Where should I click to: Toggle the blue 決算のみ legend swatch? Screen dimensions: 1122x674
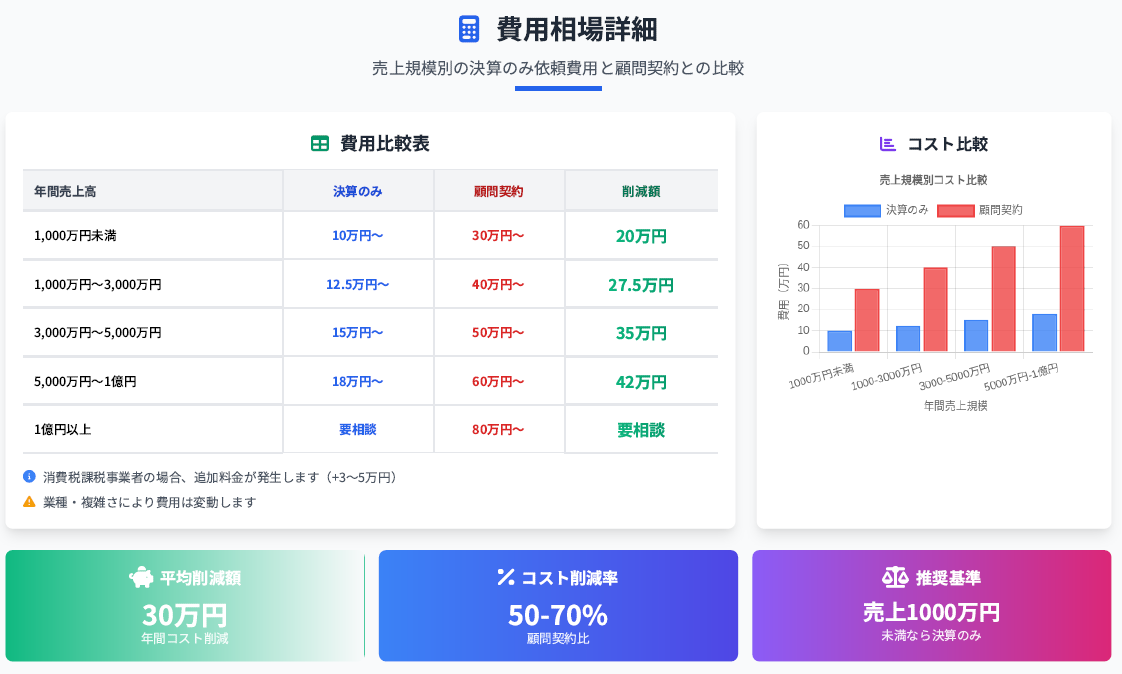point(862,210)
